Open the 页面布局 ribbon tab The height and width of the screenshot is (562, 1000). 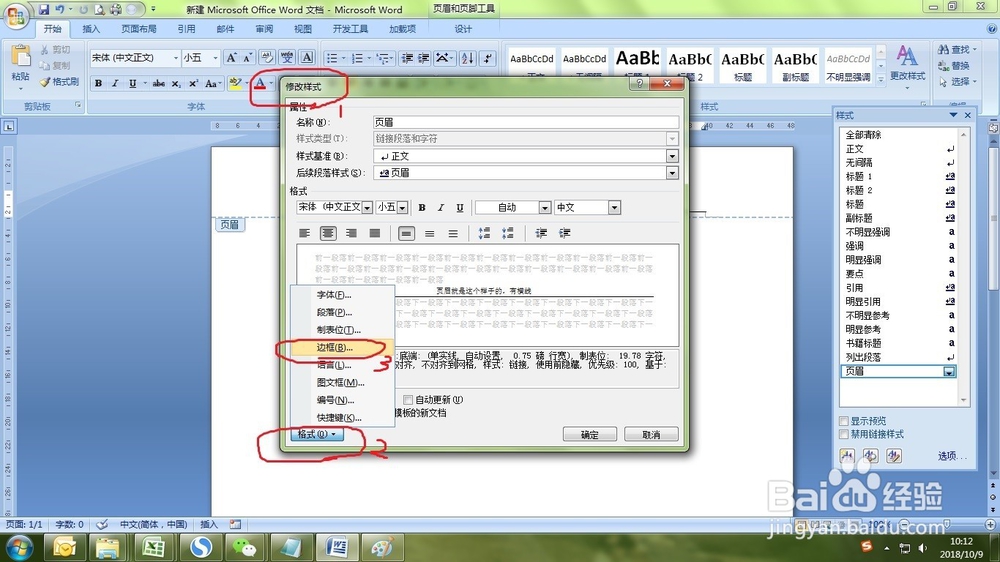[138, 29]
